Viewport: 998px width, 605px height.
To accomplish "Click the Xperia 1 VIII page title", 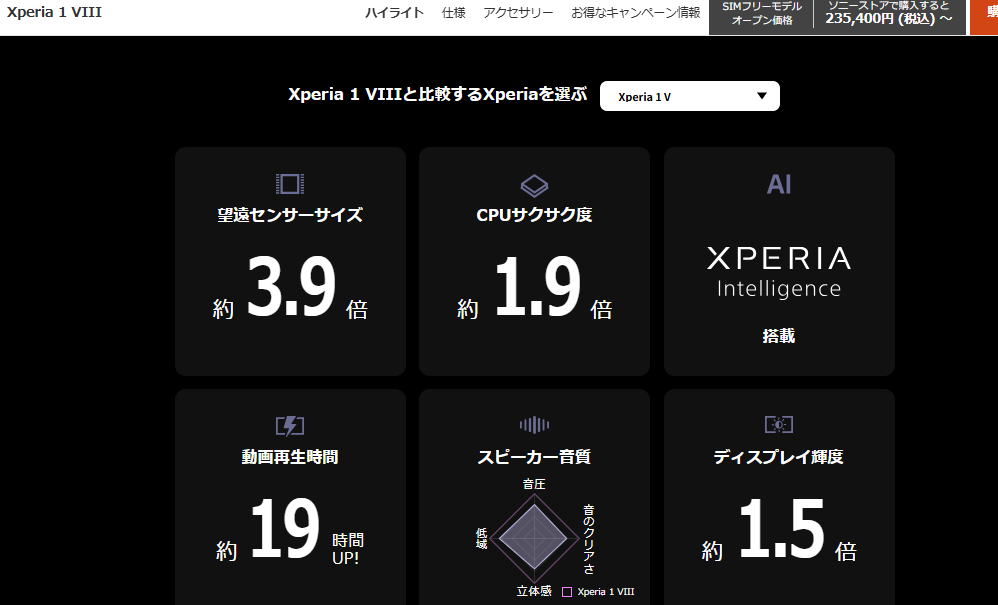I will [x=54, y=12].
